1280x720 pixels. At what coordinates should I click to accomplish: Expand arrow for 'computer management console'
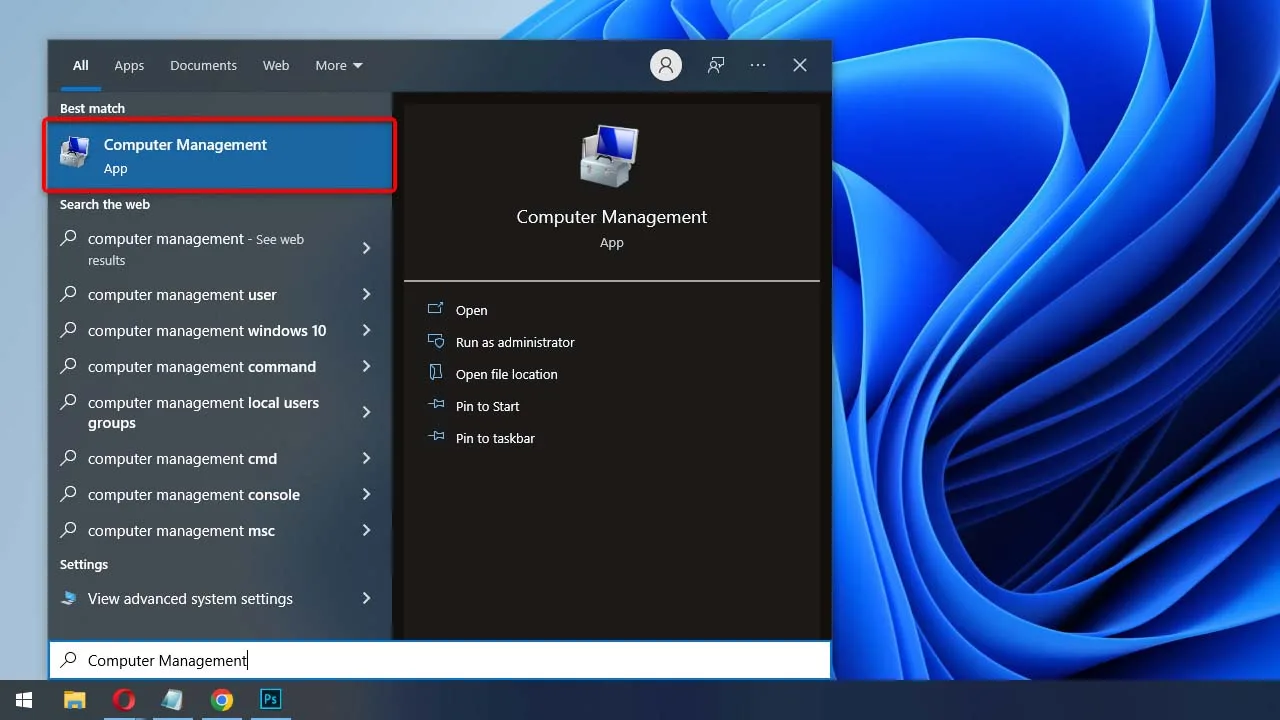click(x=366, y=494)
